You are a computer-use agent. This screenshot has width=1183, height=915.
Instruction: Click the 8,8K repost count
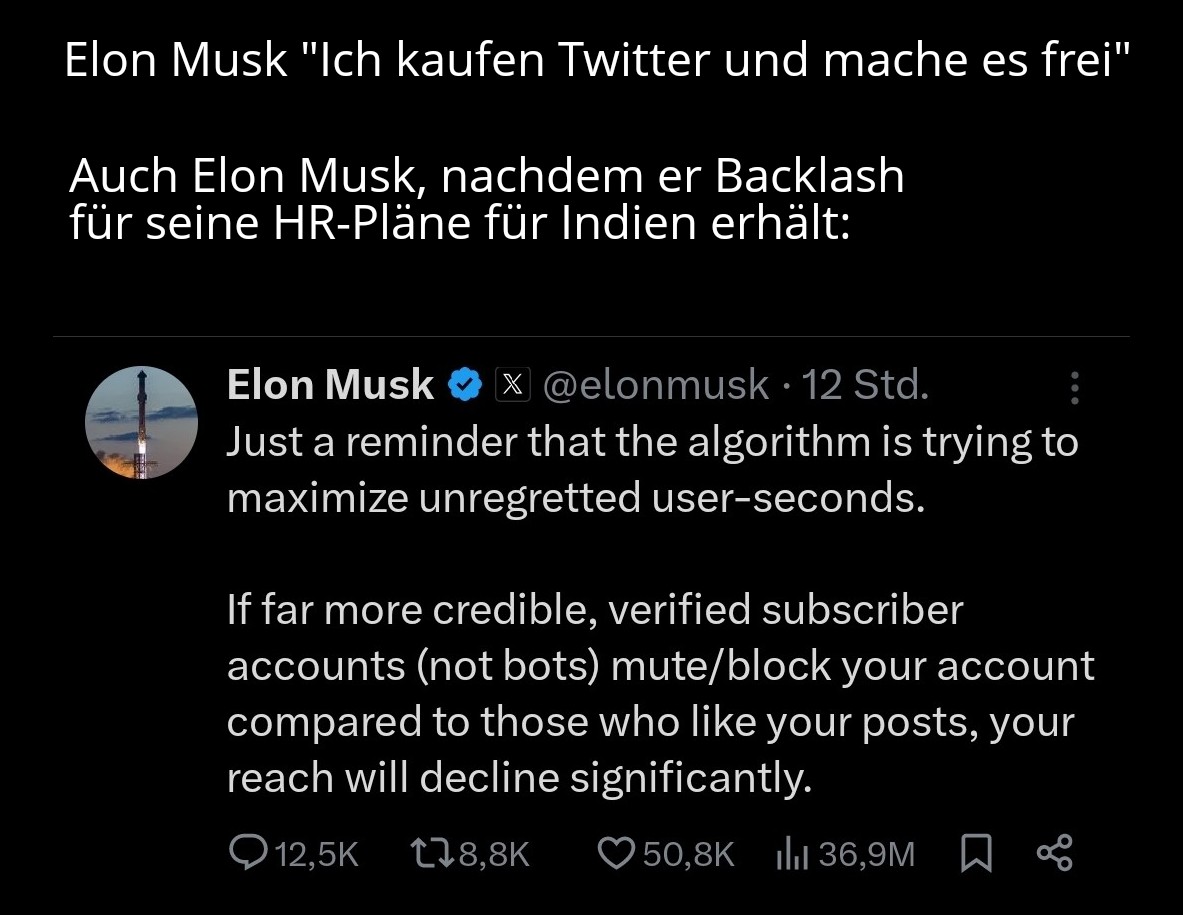[x=493, y=854]
